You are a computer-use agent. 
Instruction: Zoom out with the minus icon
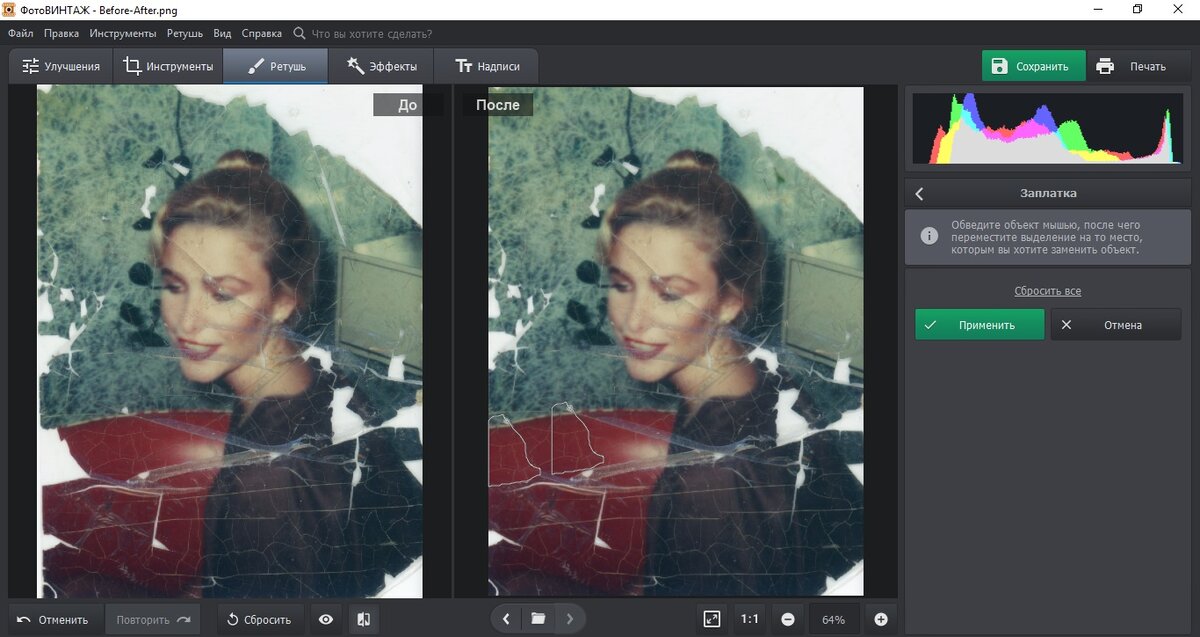(788, 619)
